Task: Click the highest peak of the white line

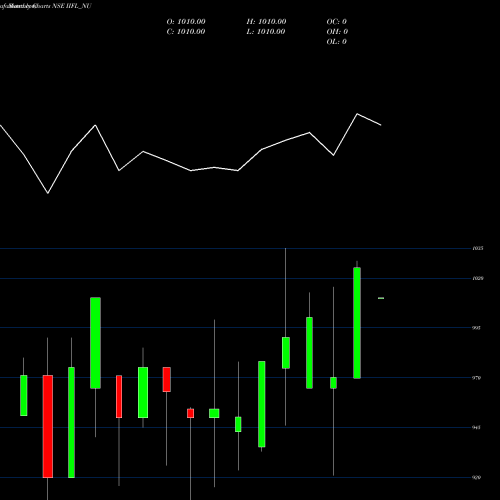Action: pyautogui.click(x=357, y=114)
